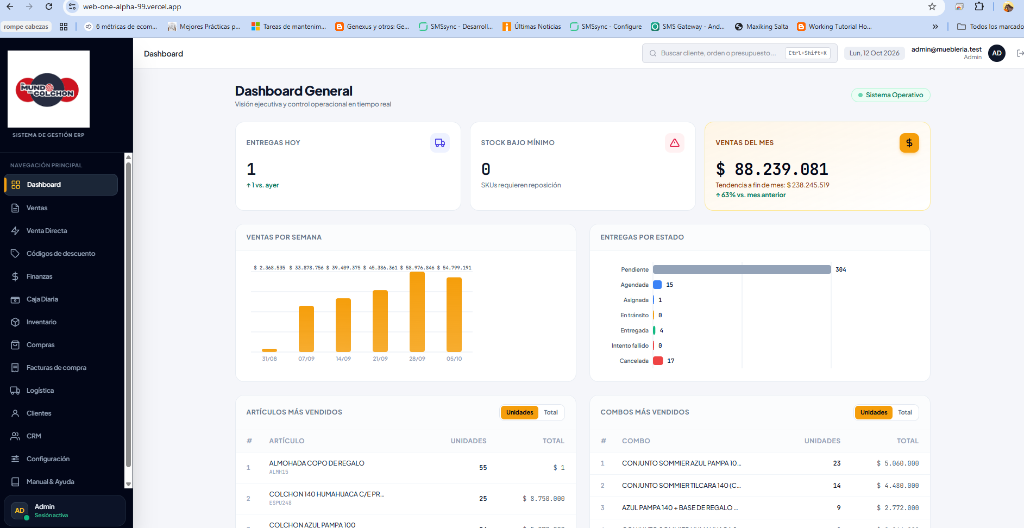
Task: Click the ALMOHADA COPO DE REGALO row
Action: [406, 467]
